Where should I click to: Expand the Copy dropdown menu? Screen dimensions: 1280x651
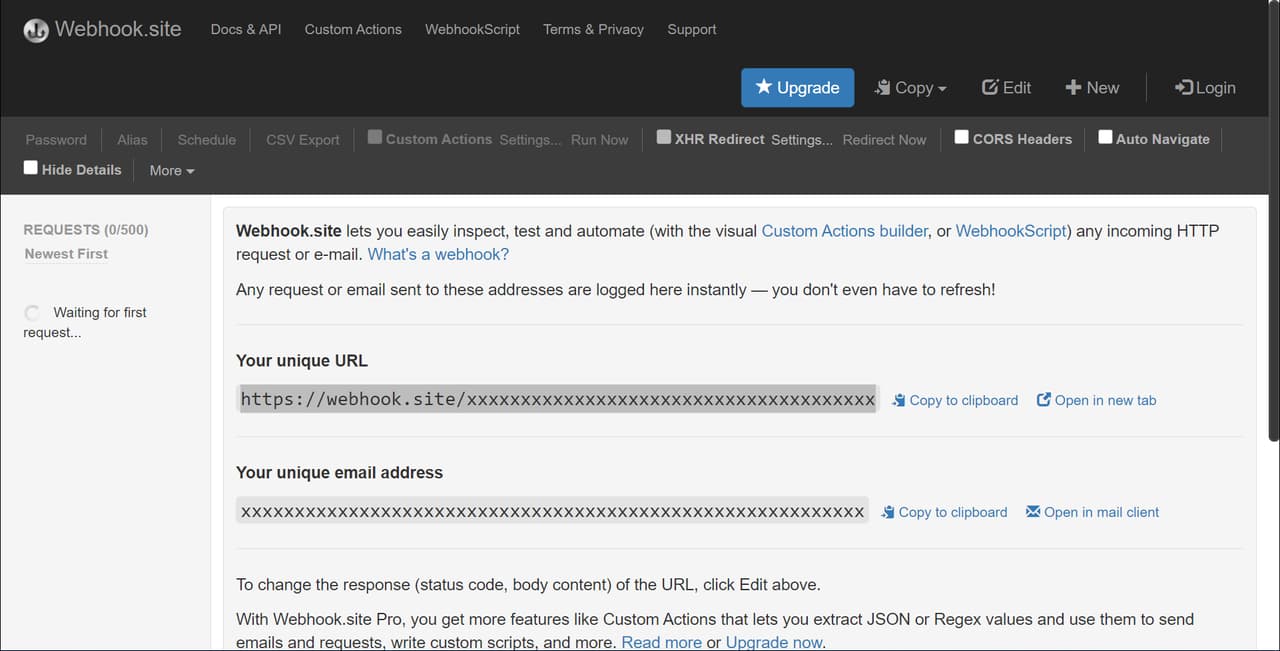(910, 87)
